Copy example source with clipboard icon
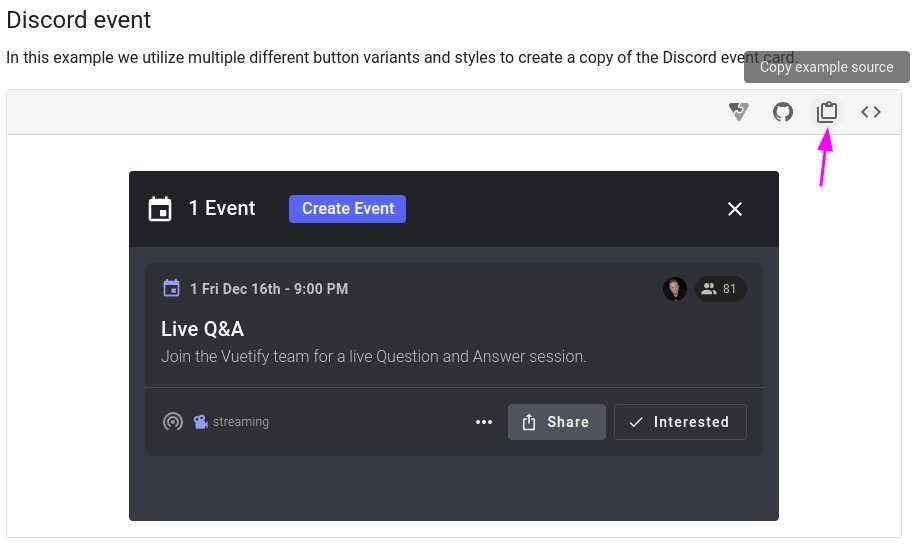The width and height of the screenshot is (915, 549). (827, 111)
